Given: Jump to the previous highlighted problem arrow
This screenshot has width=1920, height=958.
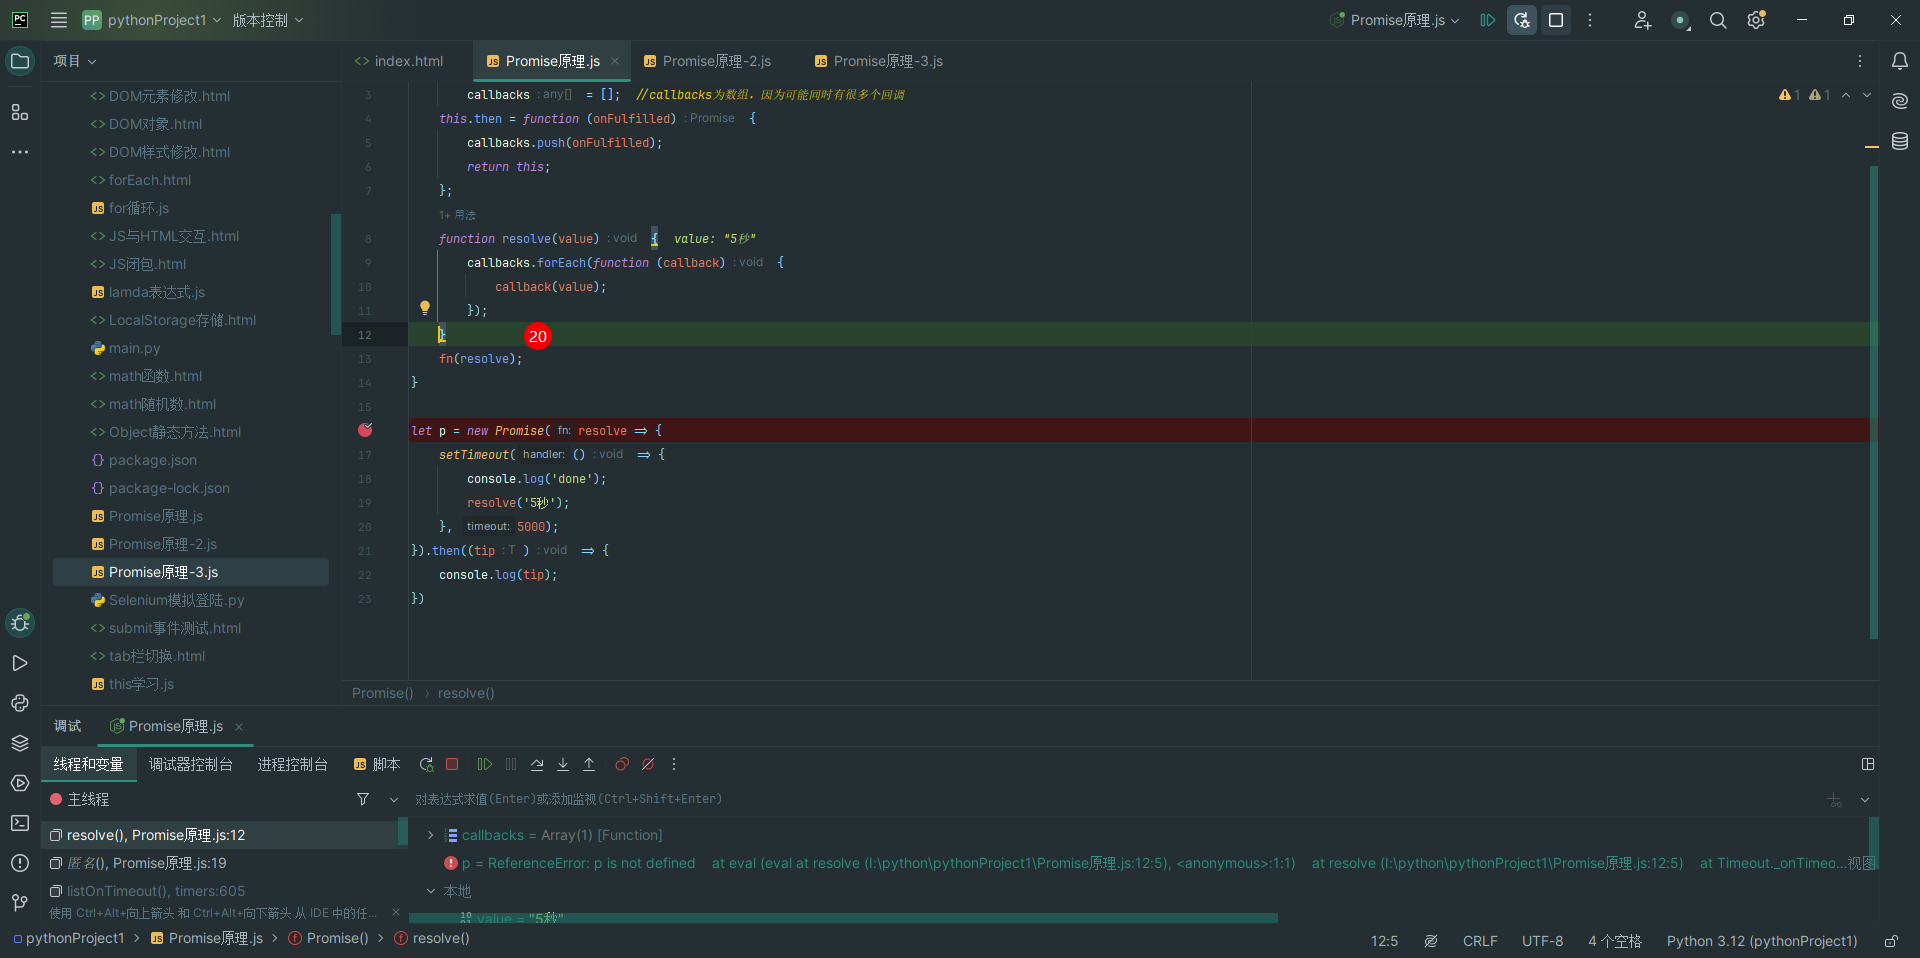Looking at the screenshot, I should click(1846, 95).
